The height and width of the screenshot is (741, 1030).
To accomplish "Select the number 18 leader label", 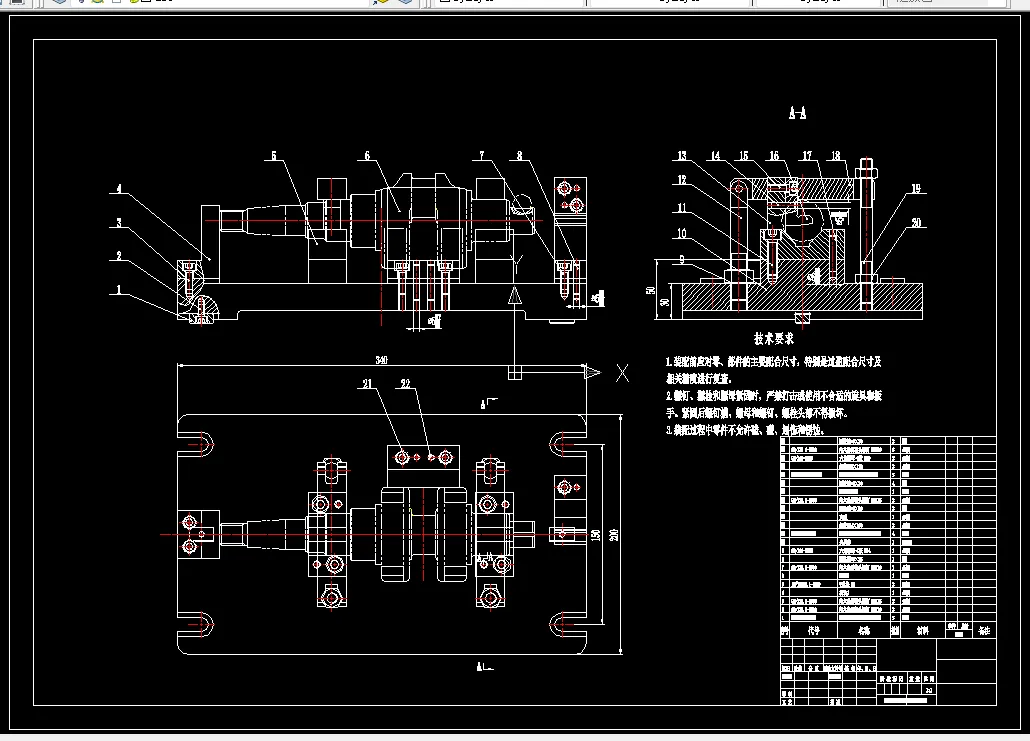I will tap(835, 156).
